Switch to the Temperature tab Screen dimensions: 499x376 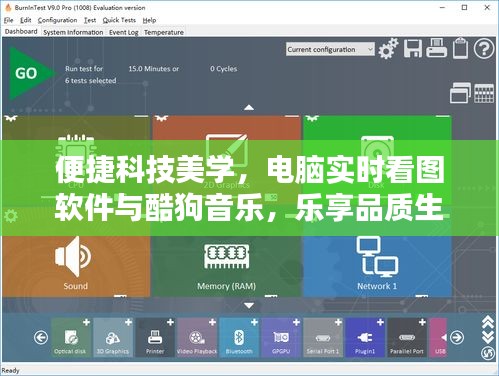pos(164,32)
